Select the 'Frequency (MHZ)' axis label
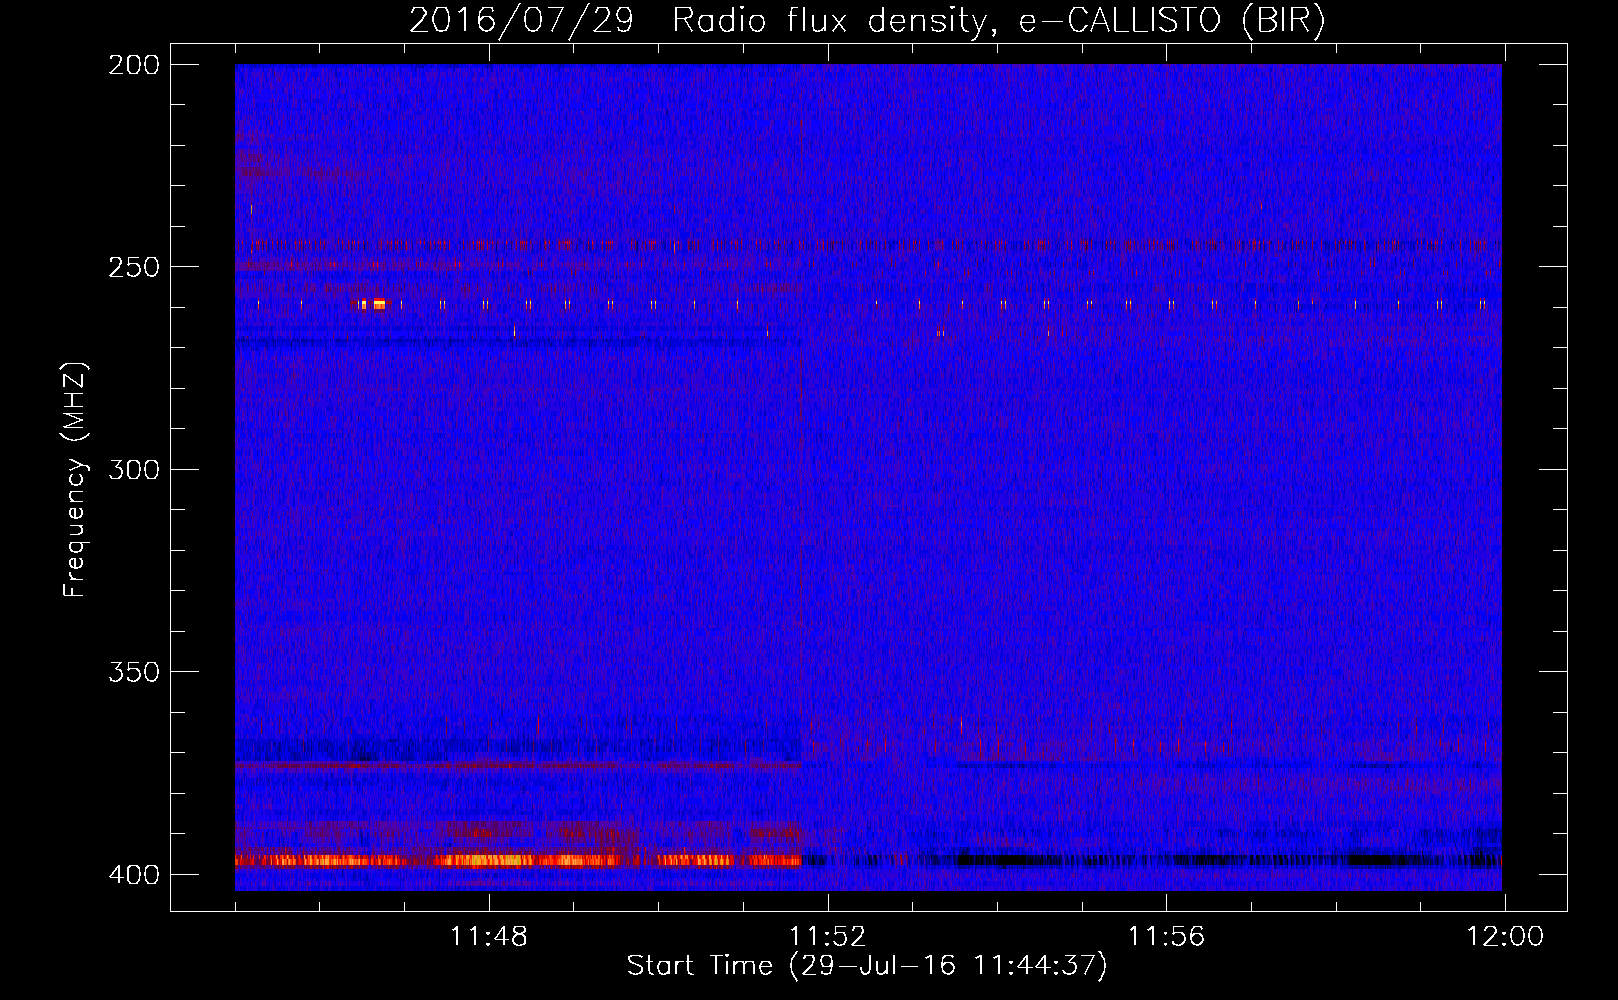The height and width of the screenshot is (1000, 1618). 75,479
